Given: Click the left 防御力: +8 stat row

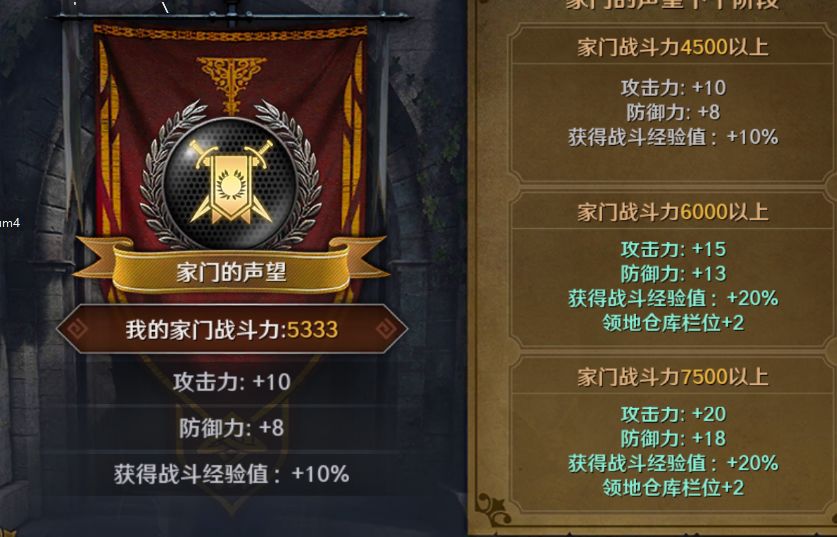Looking at the screenshot, I should click(232, 428).
